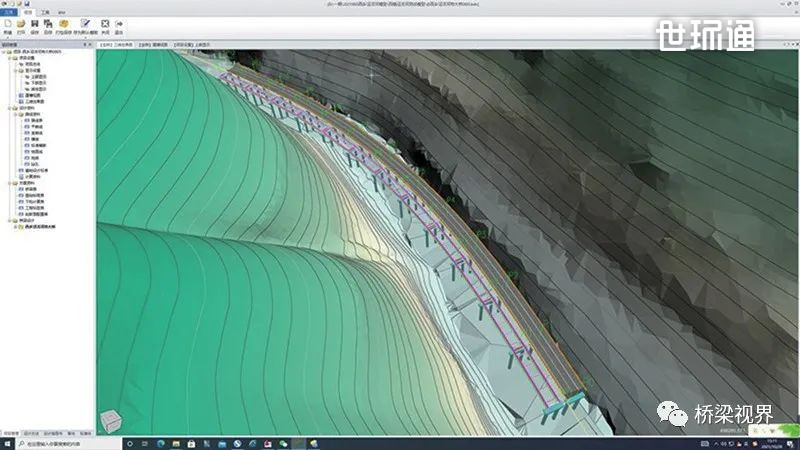Click the Open folder toolbar icon
The height and width of the screenshot is (450, 800).
click(22, 23)
